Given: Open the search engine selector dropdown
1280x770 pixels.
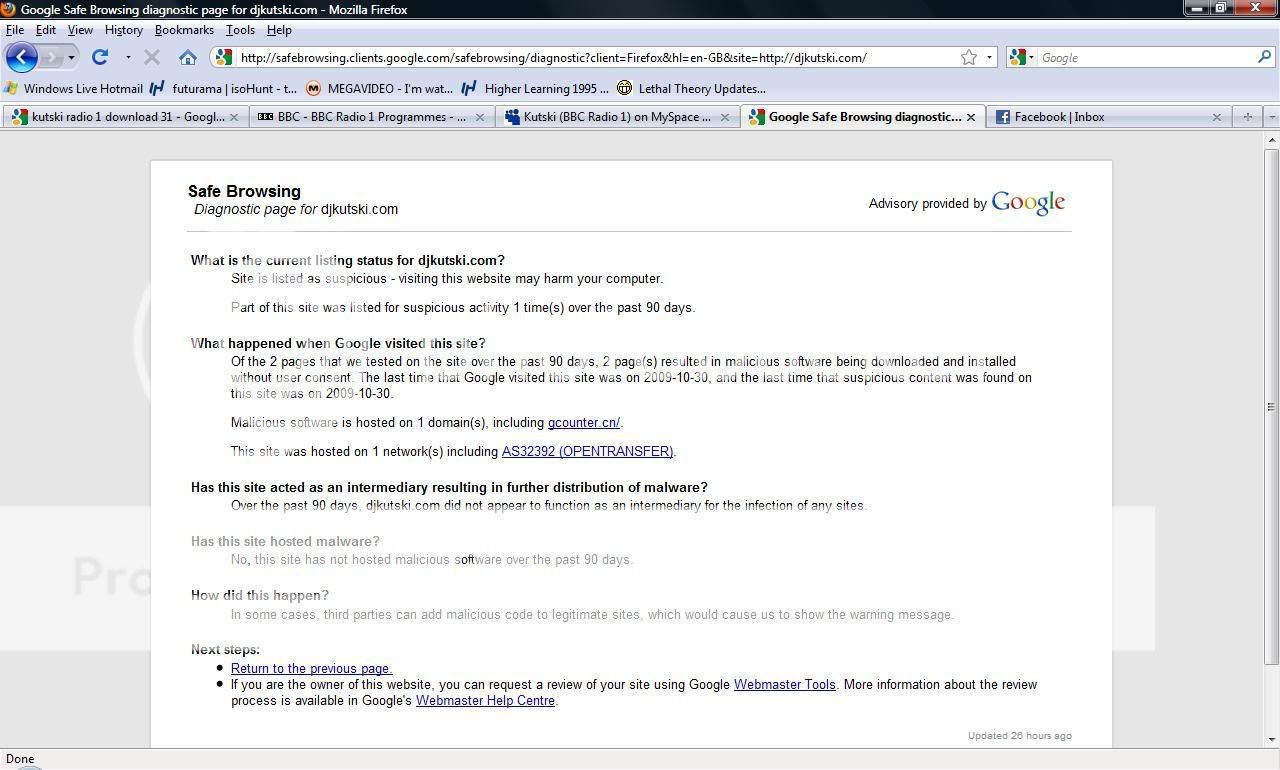Looking at the screenshot, I should coord(1021,57).
